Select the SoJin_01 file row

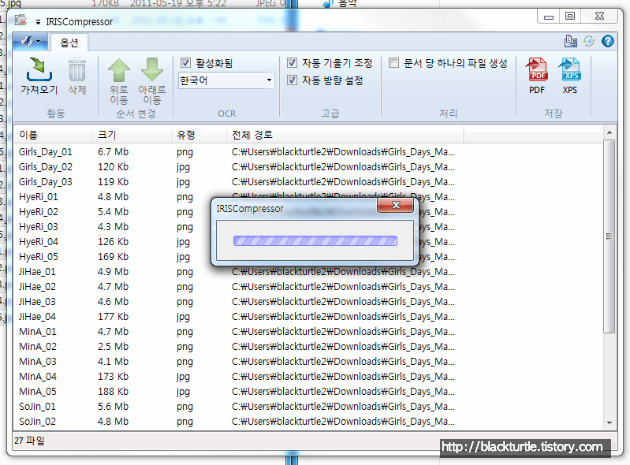[308, 406]
